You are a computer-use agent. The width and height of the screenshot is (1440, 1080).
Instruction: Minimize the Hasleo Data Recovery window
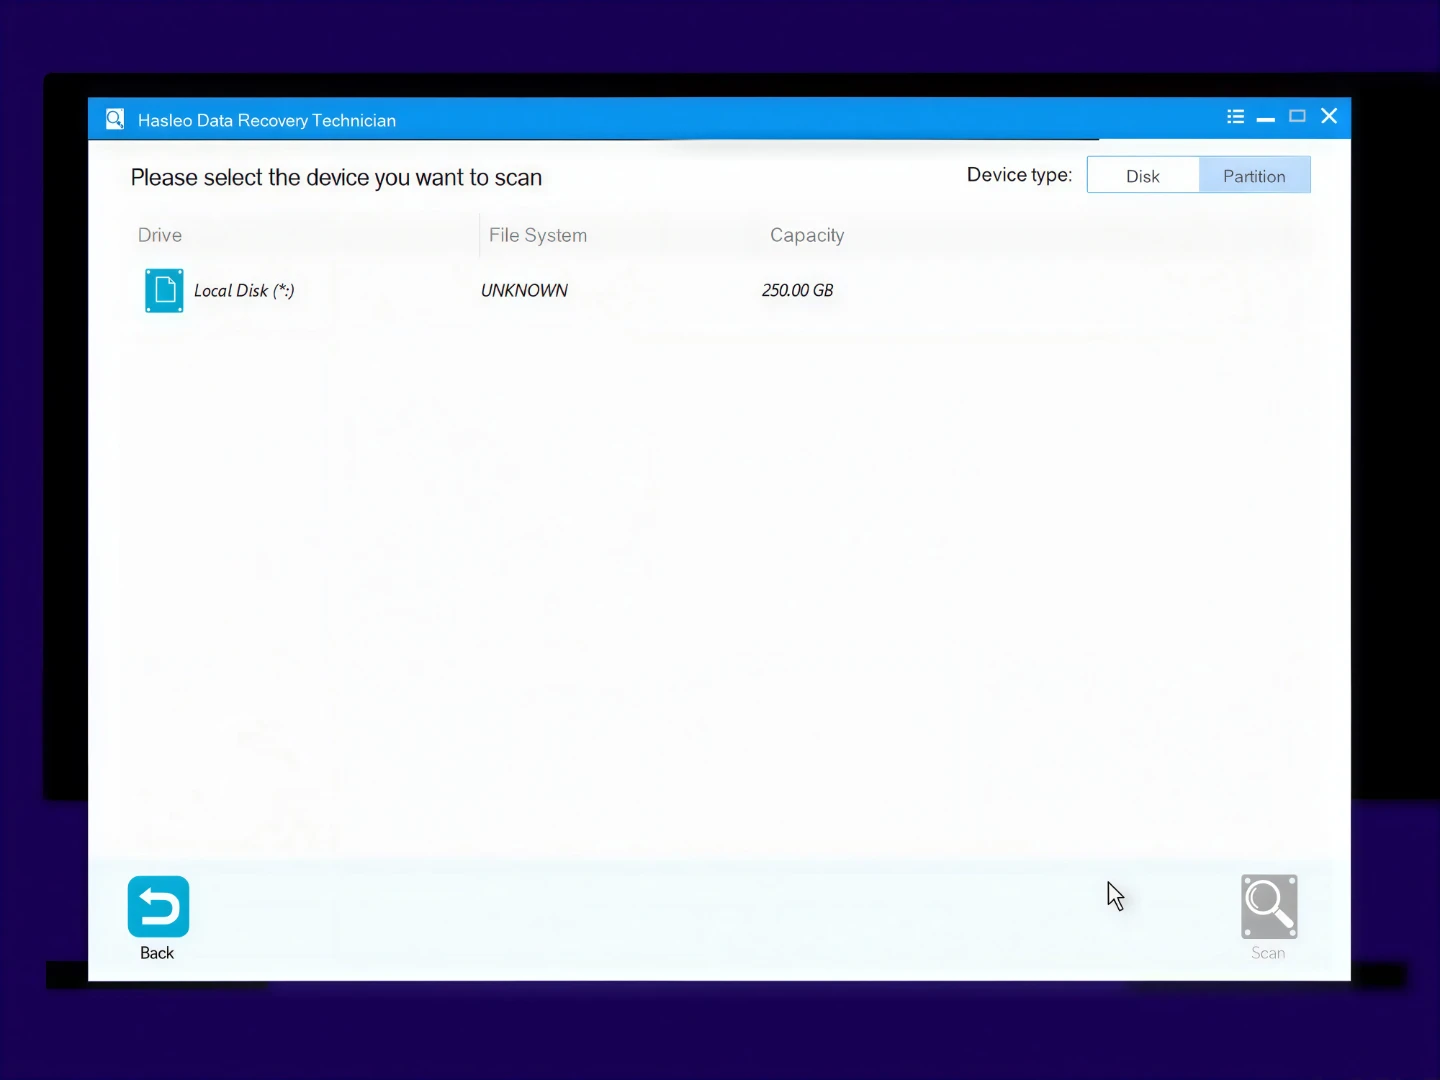(x=1266, y=118)
